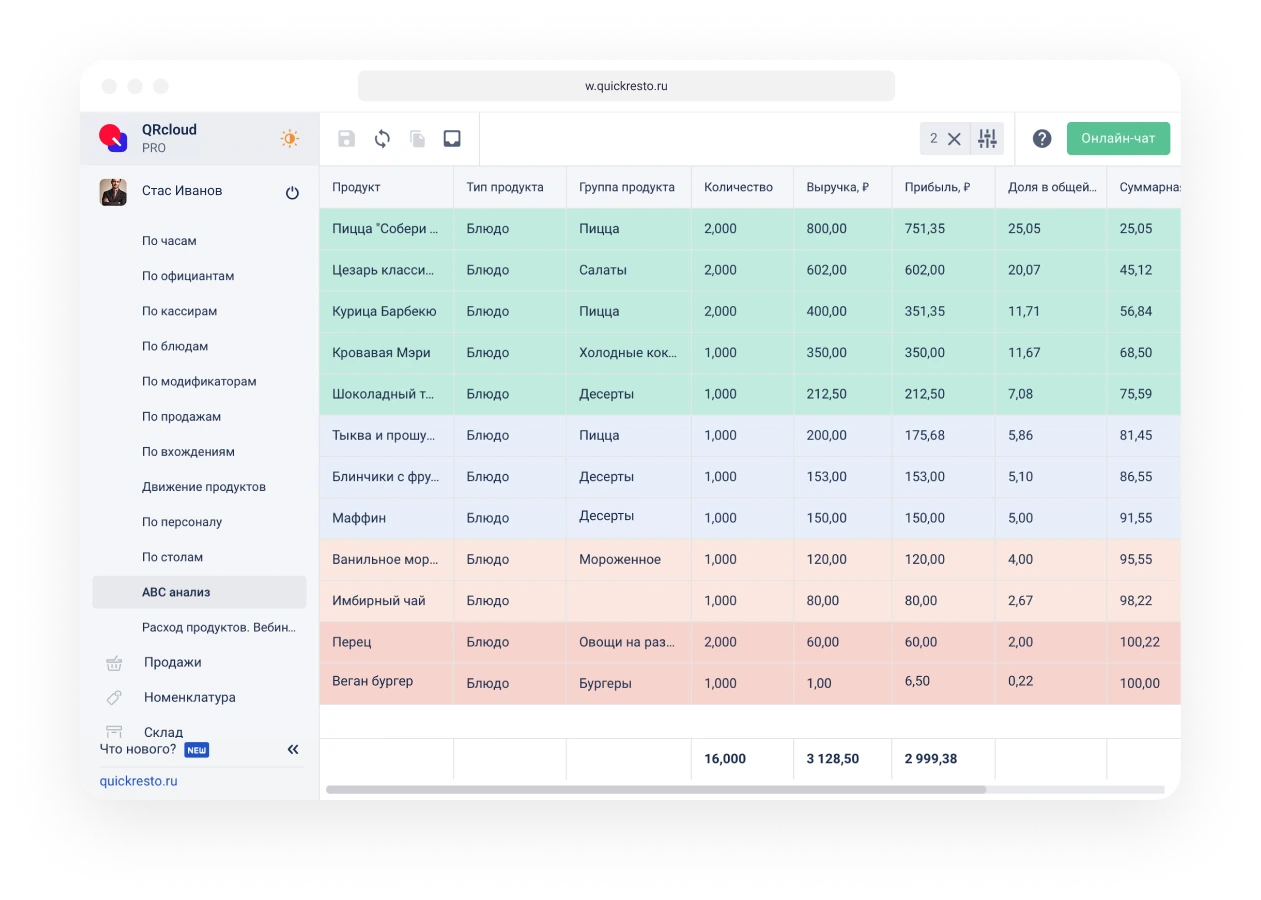Open help via question mark icon
Viewport: 1261px width, 900px height.
(x=1042, y=139)
